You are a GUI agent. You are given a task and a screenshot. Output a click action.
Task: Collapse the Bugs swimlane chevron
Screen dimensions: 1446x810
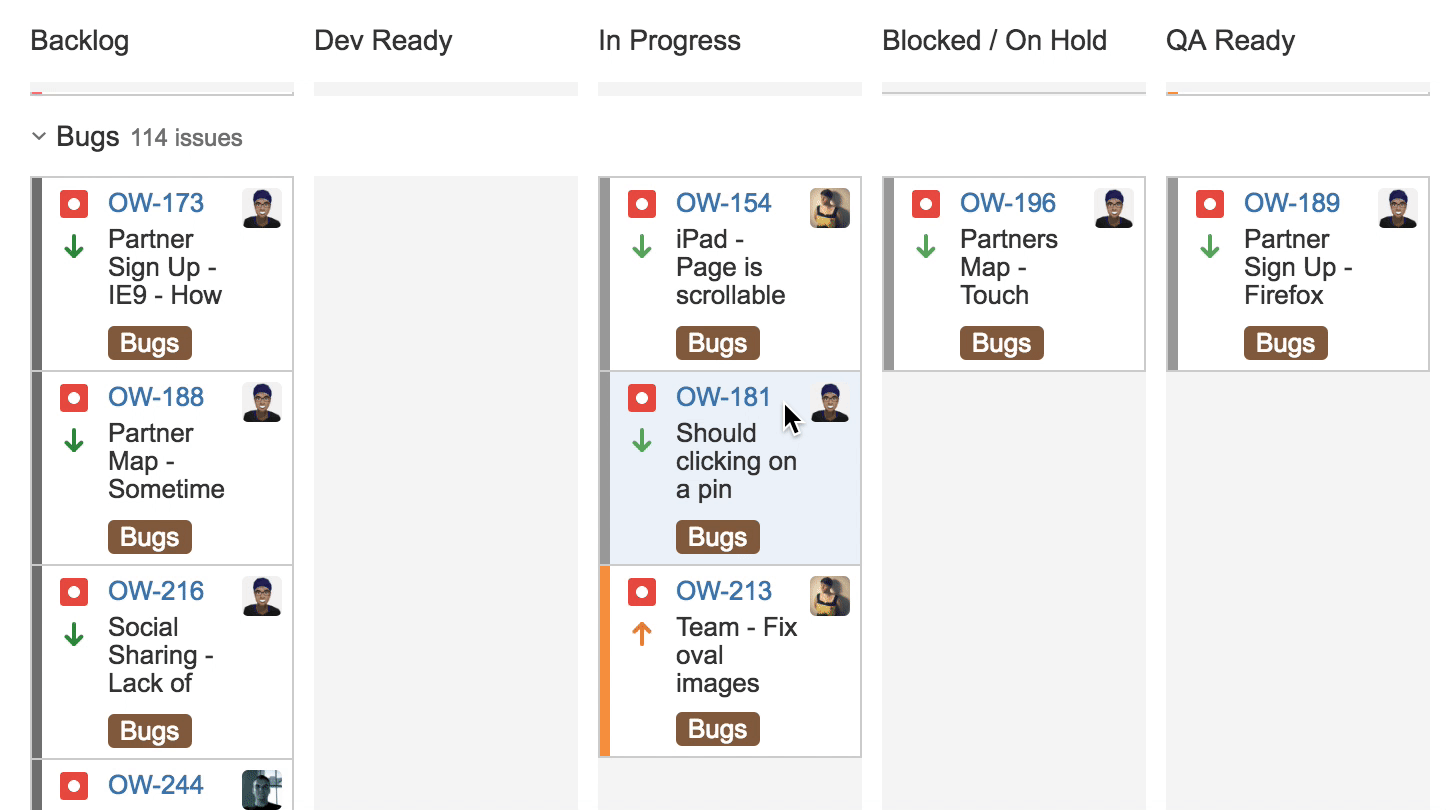coord(39,136)
